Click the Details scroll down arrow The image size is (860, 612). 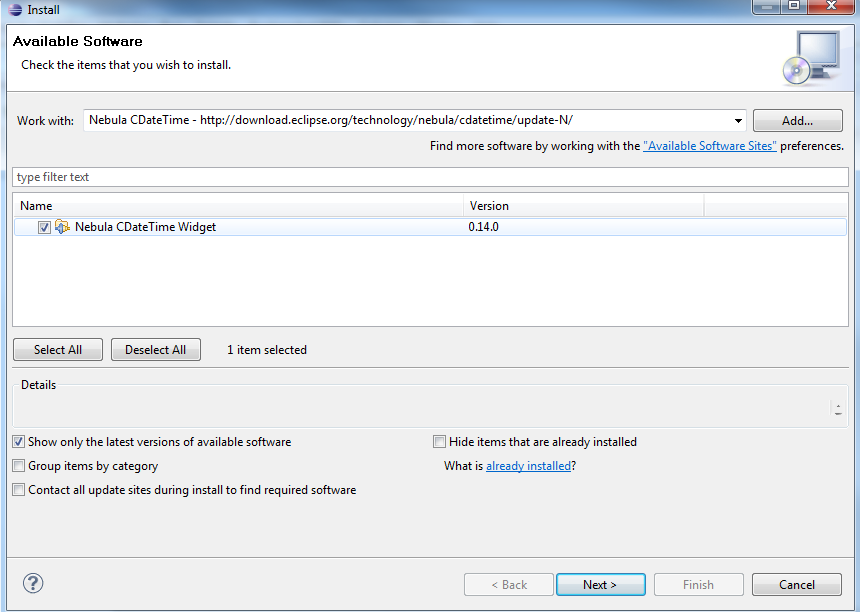(x=838, y=413)
